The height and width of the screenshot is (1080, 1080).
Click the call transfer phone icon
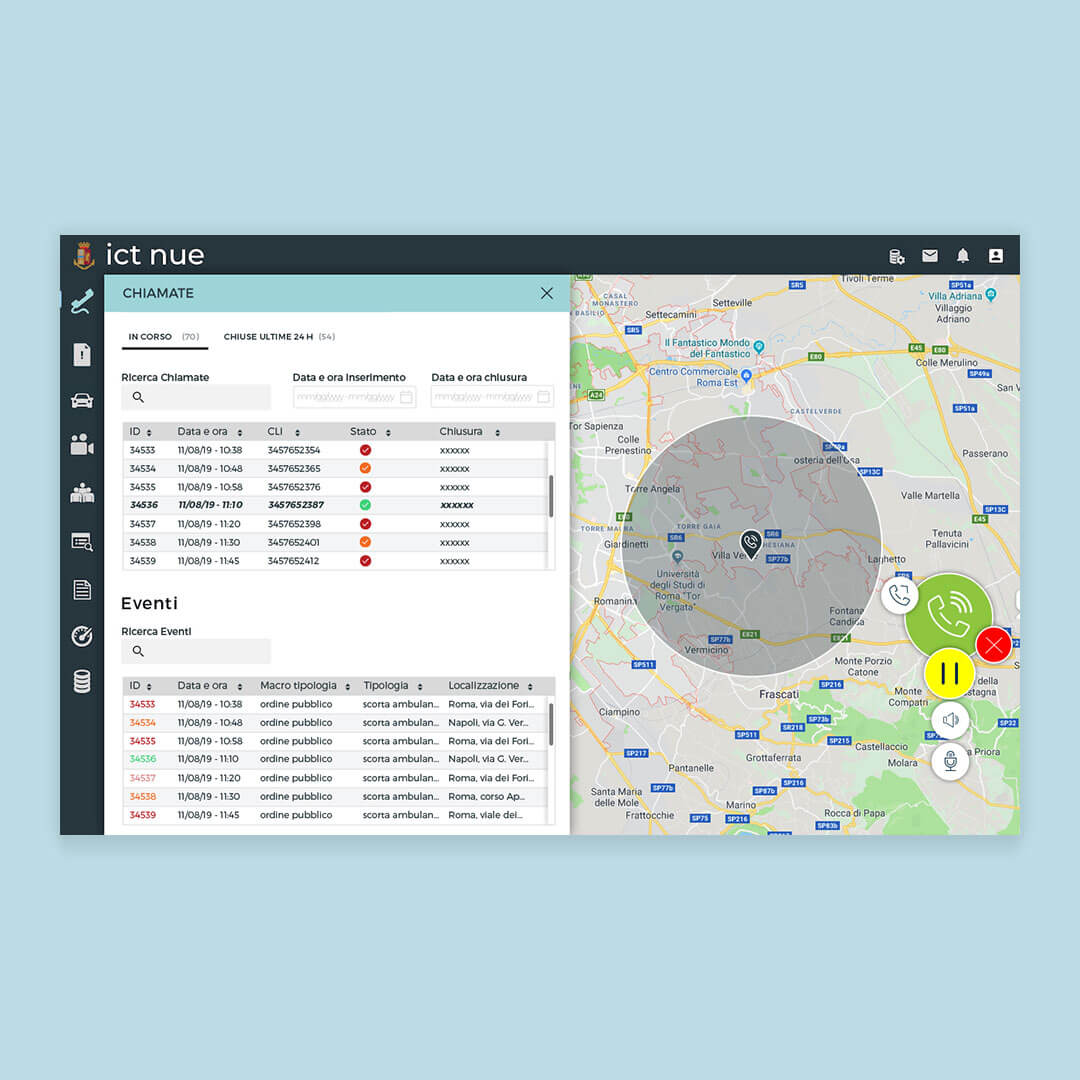point(900,595)
